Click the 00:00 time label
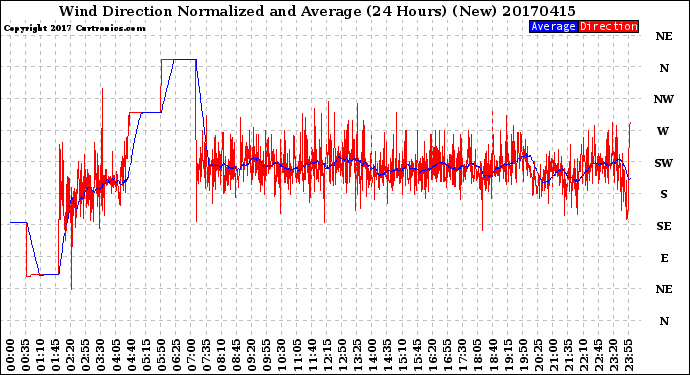 click(11, 355)
